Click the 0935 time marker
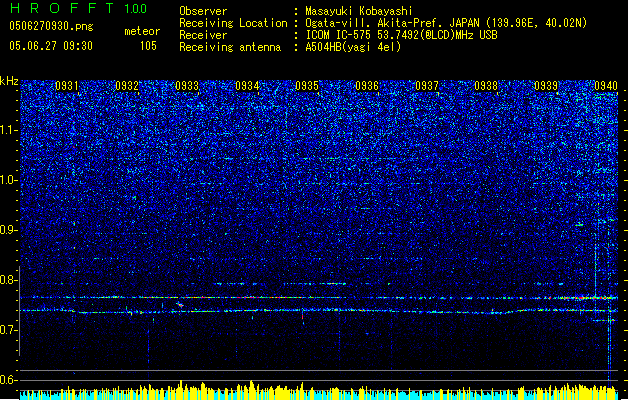This screenshot has height=400, width=629. click(x=307, y=86)
